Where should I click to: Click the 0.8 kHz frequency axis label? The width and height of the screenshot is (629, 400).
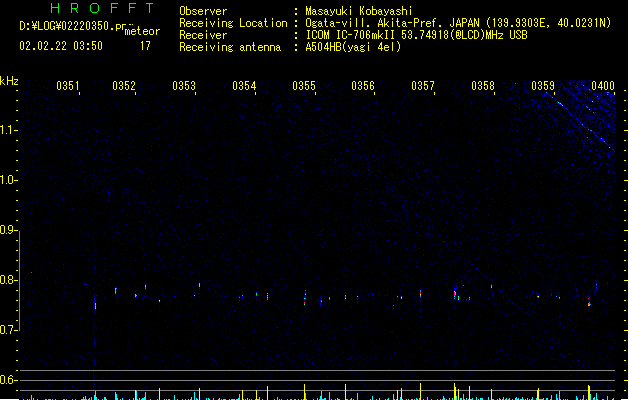[8, 280]
